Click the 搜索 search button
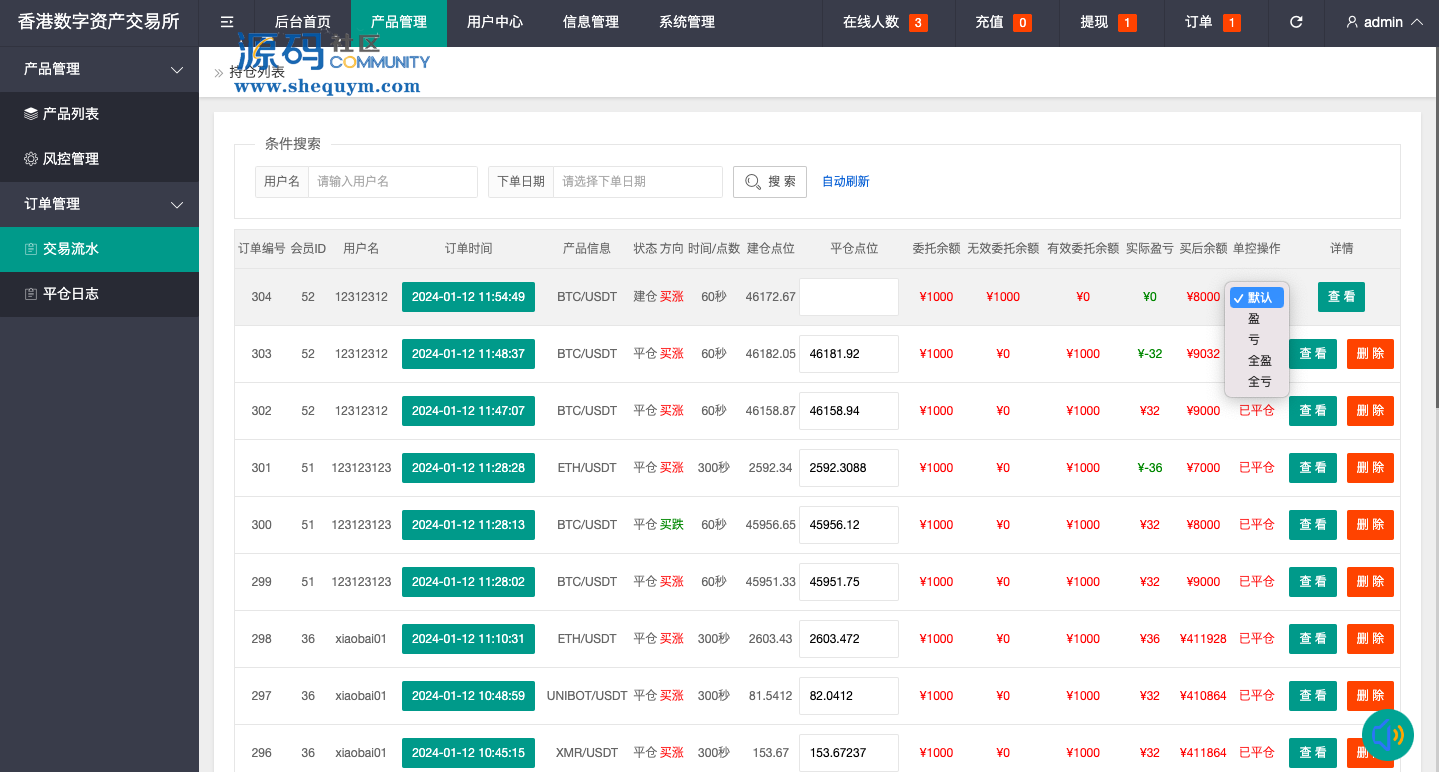Image resolution: width=1439 pixels, height=772 pixels. coord(770,182)
